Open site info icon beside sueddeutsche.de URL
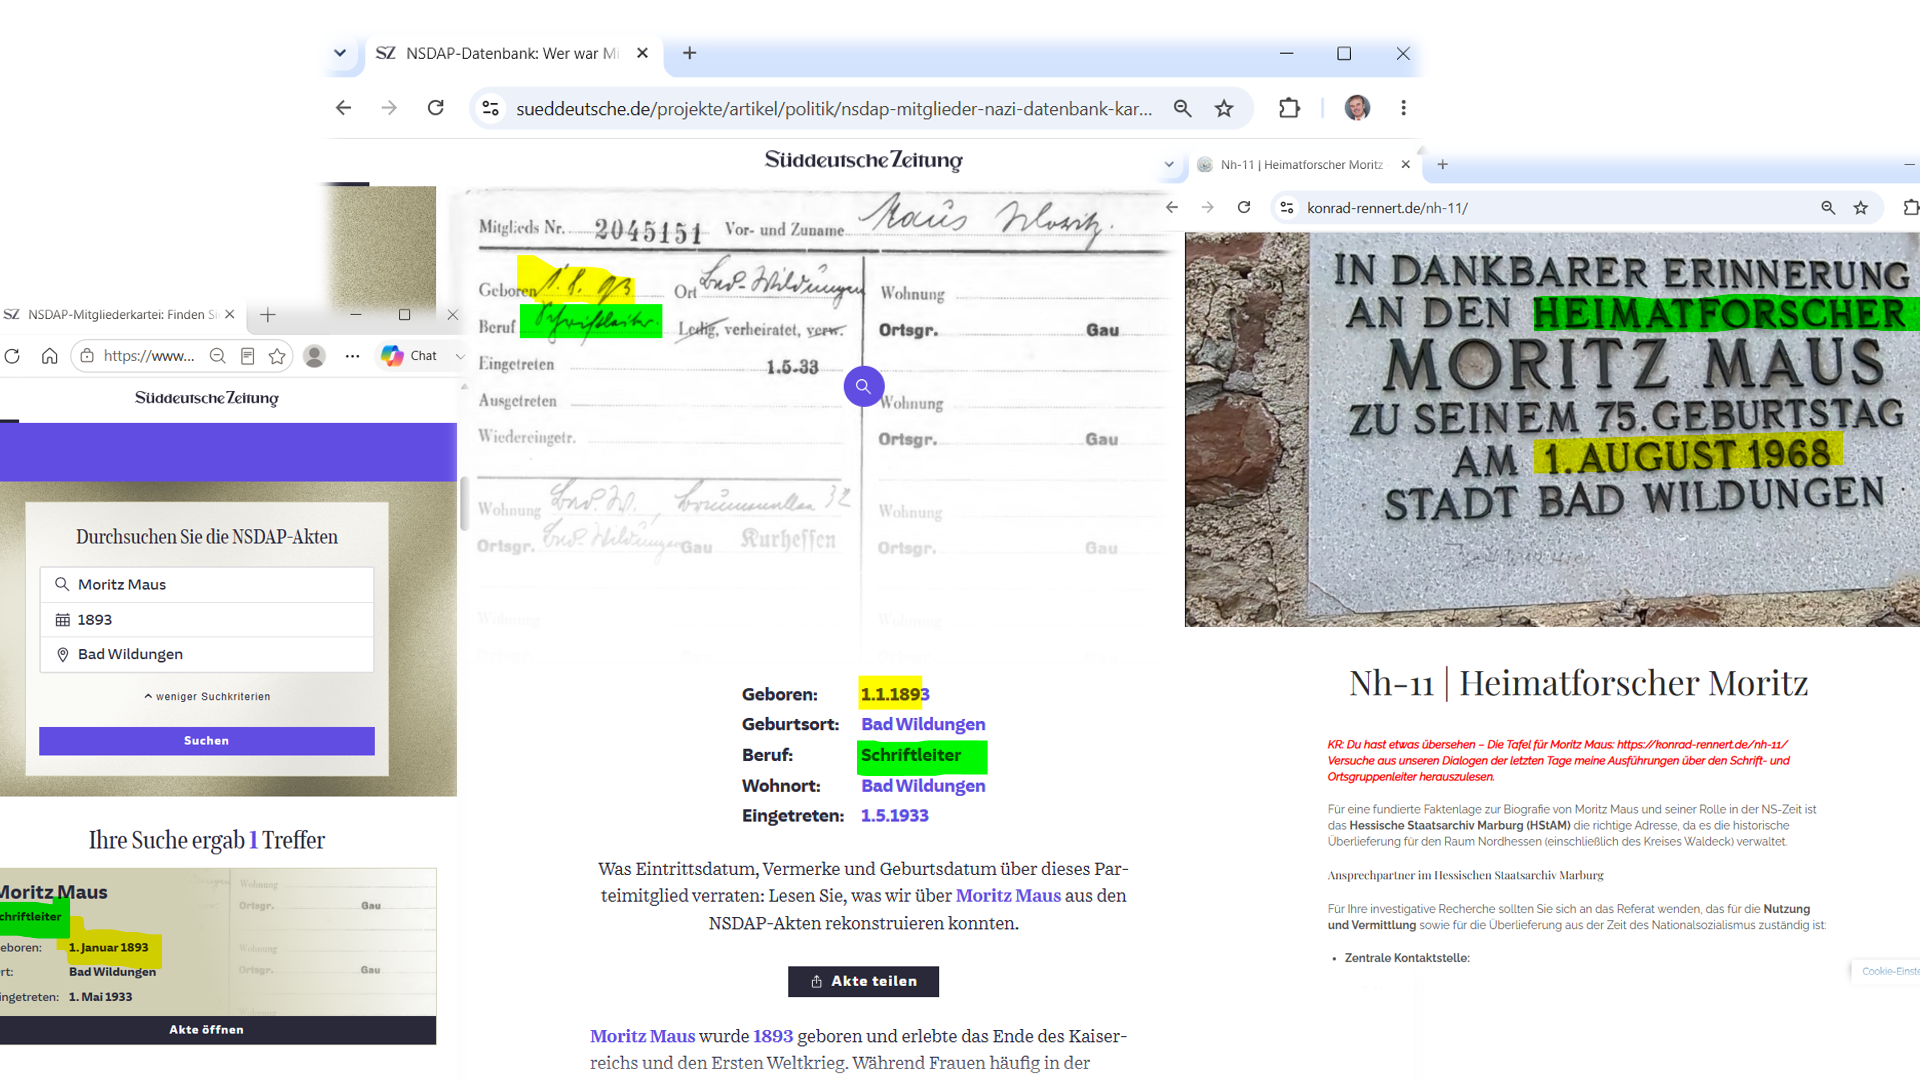1920x1080 pixels. 490,108
